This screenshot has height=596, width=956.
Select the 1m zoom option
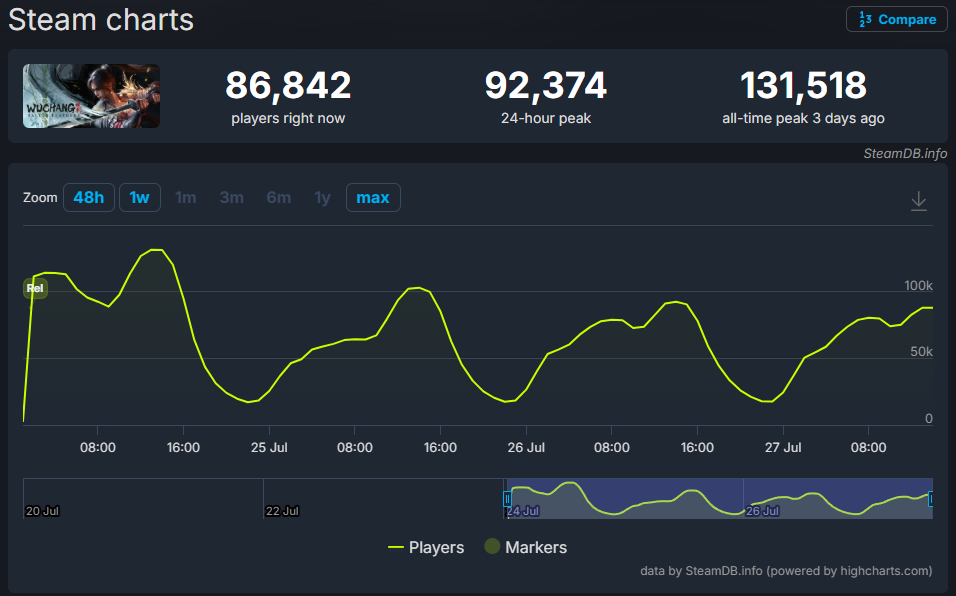click(x=185, y=197)
